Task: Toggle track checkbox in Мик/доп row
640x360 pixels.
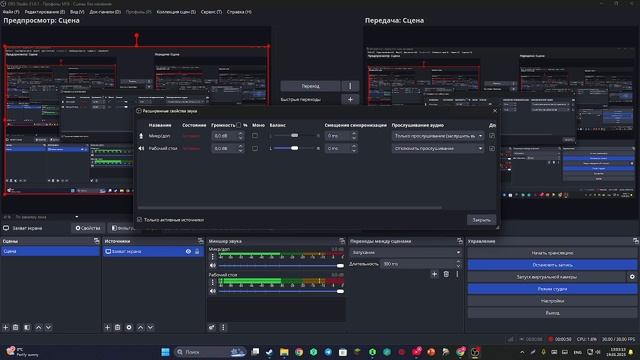Action: pos(492,136)
